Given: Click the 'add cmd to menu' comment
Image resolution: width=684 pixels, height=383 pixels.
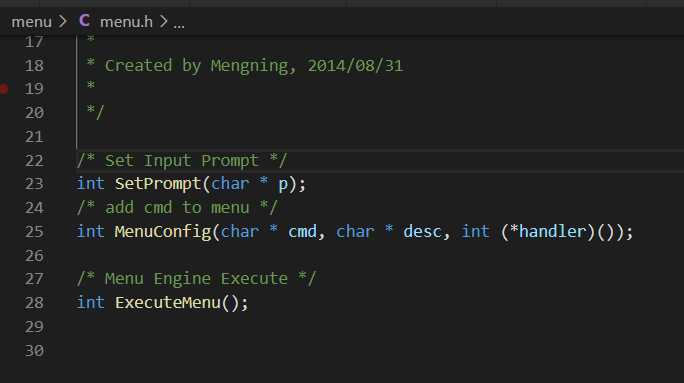Looking at the screenshot, I should 177,208.
